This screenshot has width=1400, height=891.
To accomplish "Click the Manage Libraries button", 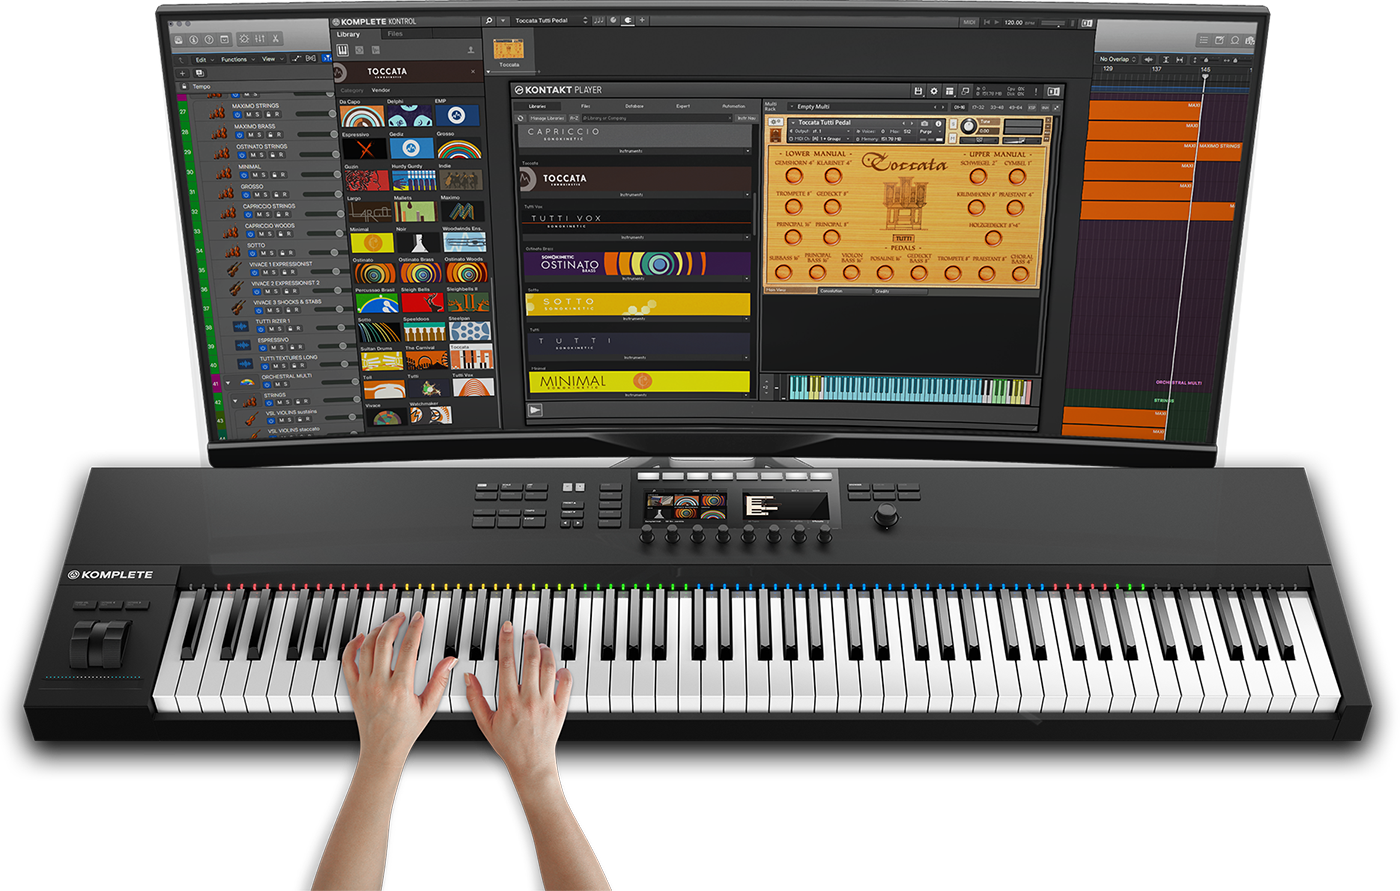I will pos(547,118).
